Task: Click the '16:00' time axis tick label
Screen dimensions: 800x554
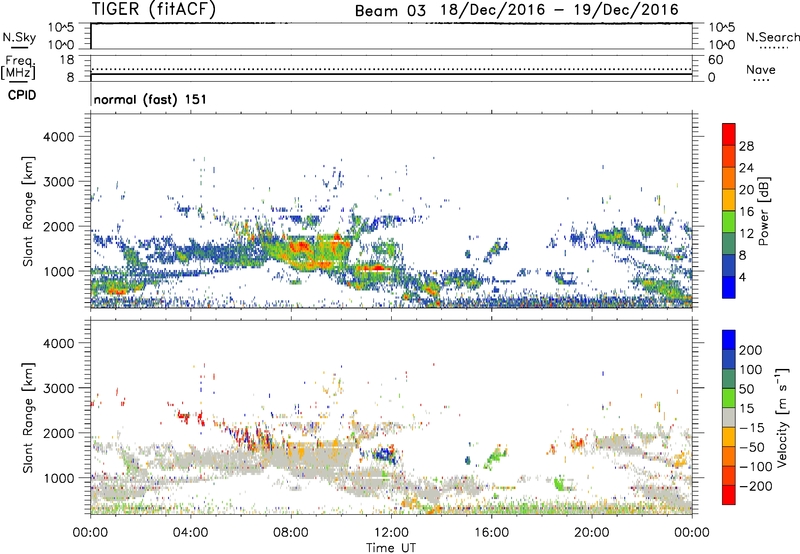Action: 491,533
